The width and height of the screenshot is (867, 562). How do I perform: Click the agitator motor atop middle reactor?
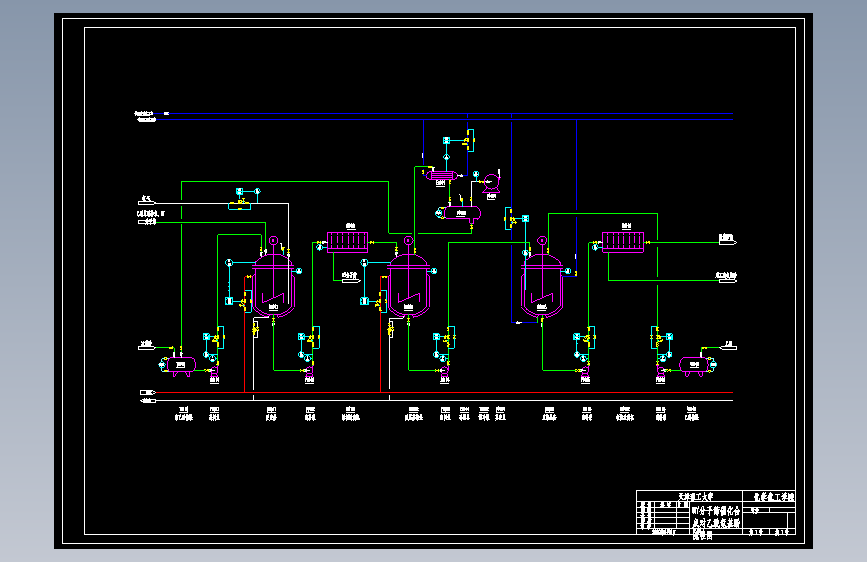(x=408, y=241)
